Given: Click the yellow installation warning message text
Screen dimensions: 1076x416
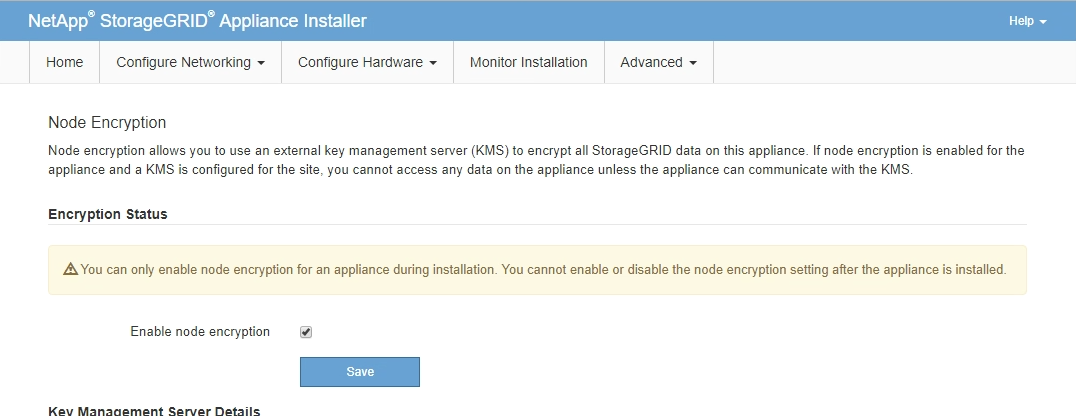Looking at the screenshot, I should tap(543, 270).
